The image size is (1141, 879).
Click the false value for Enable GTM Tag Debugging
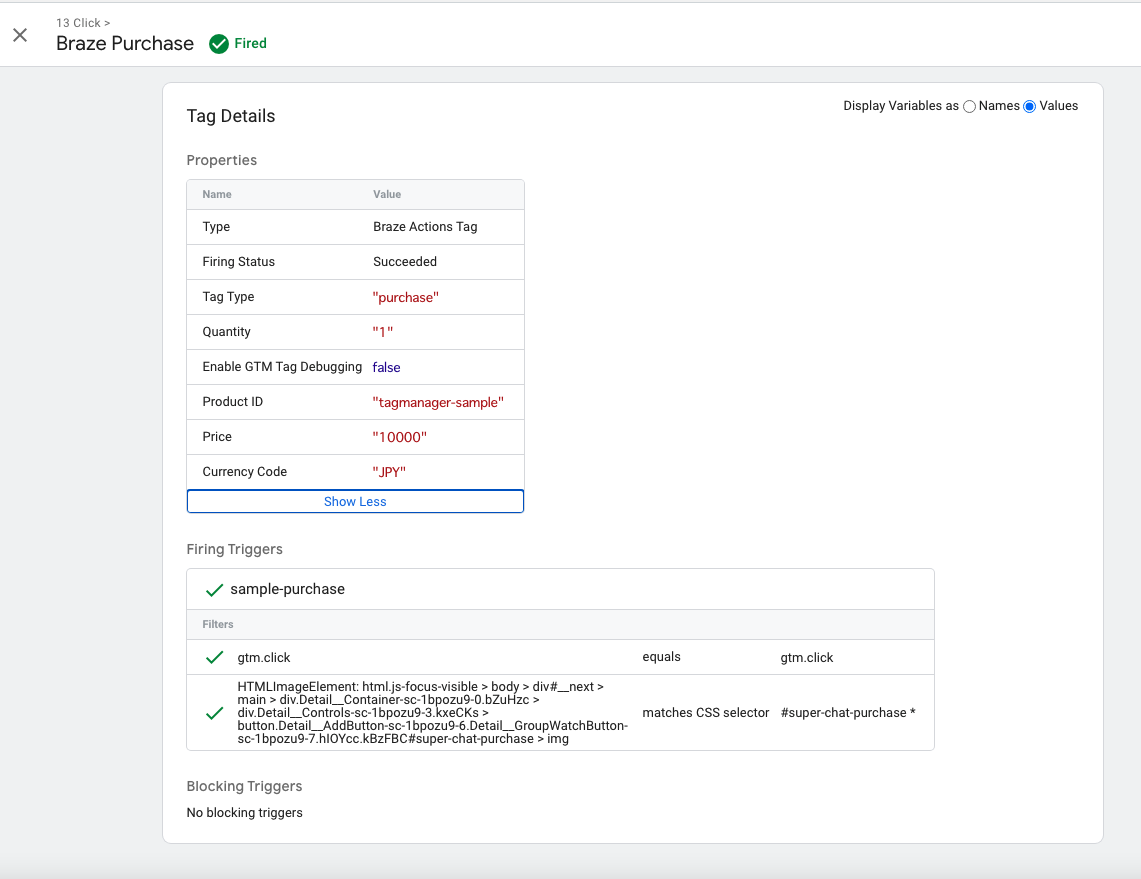tap(386, 366)
